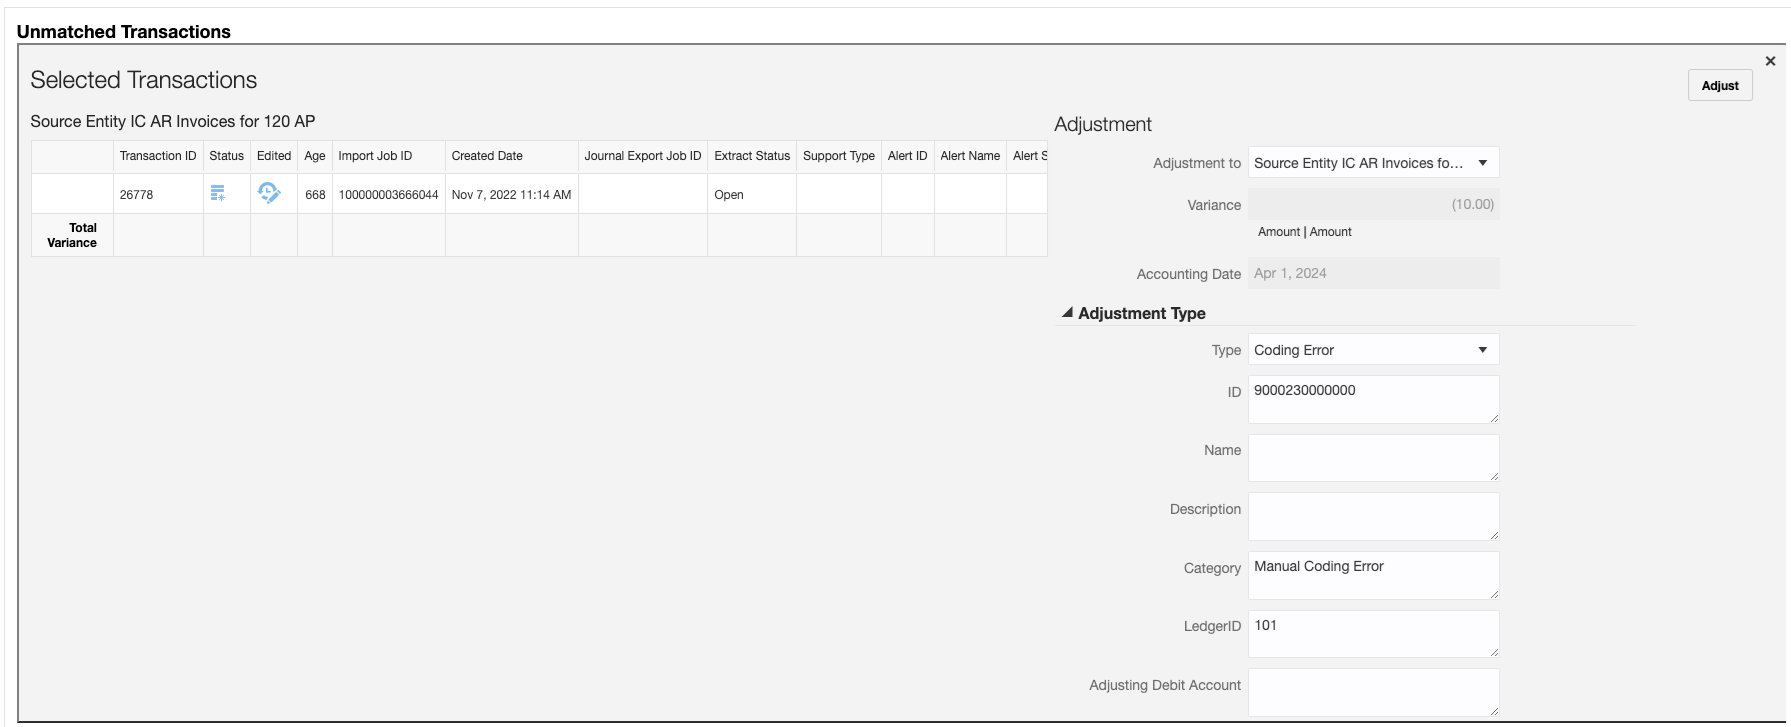The width and height of the screenshot is (1791, 727).
Task: Click the Journal Export Job ID column header
Action: pos(643,156)
